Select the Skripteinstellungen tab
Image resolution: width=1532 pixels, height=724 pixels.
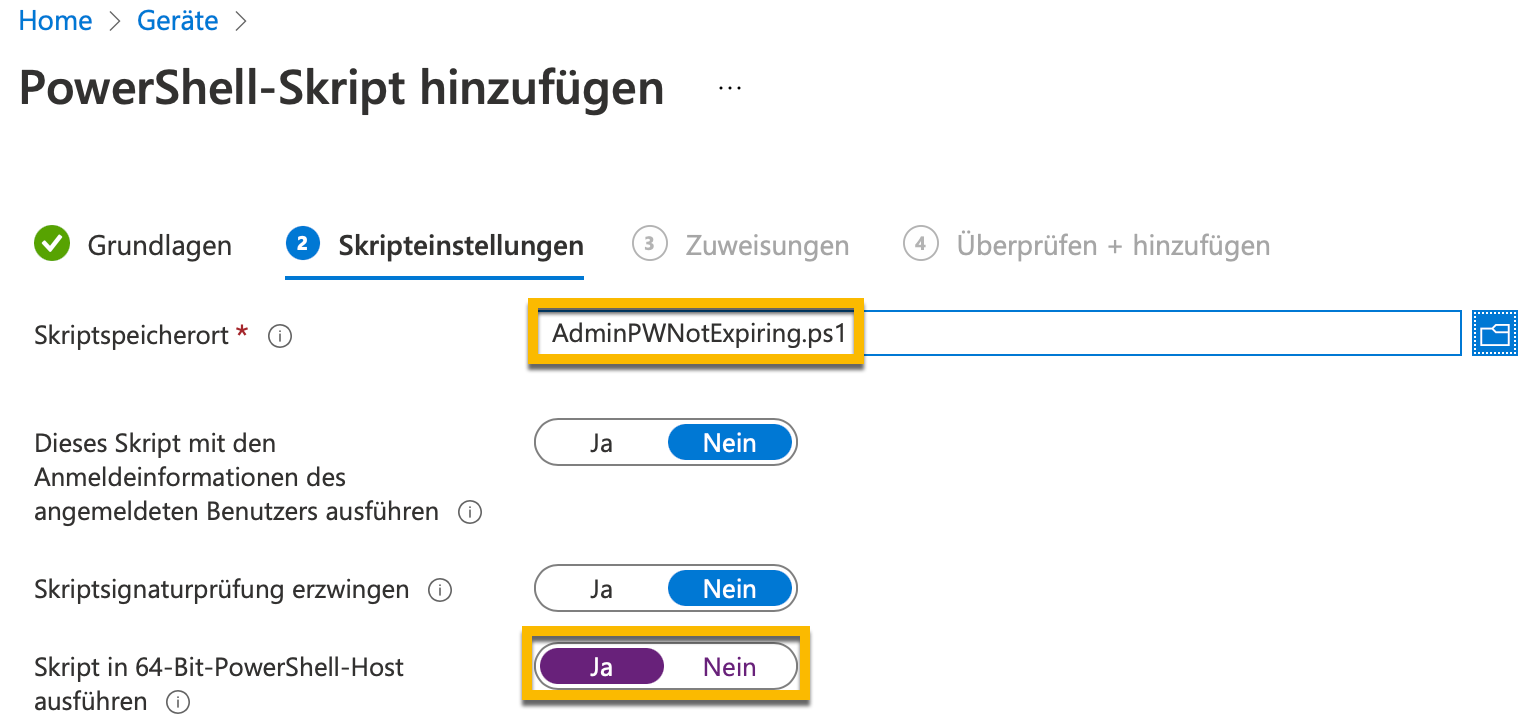point(460,245)
